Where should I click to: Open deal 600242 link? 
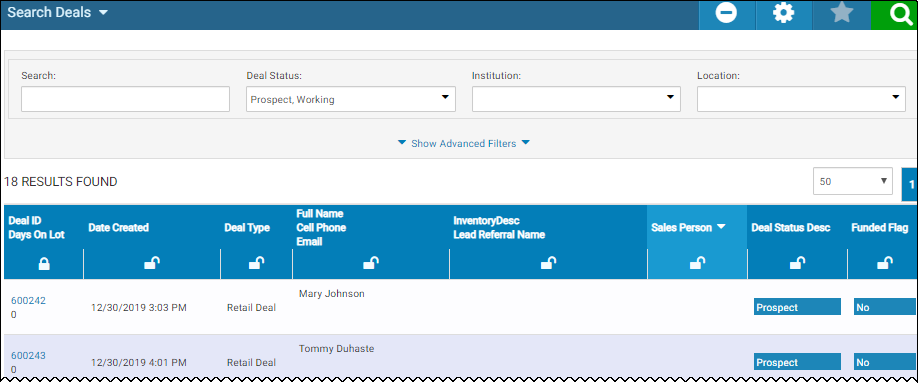click(28, 300)
